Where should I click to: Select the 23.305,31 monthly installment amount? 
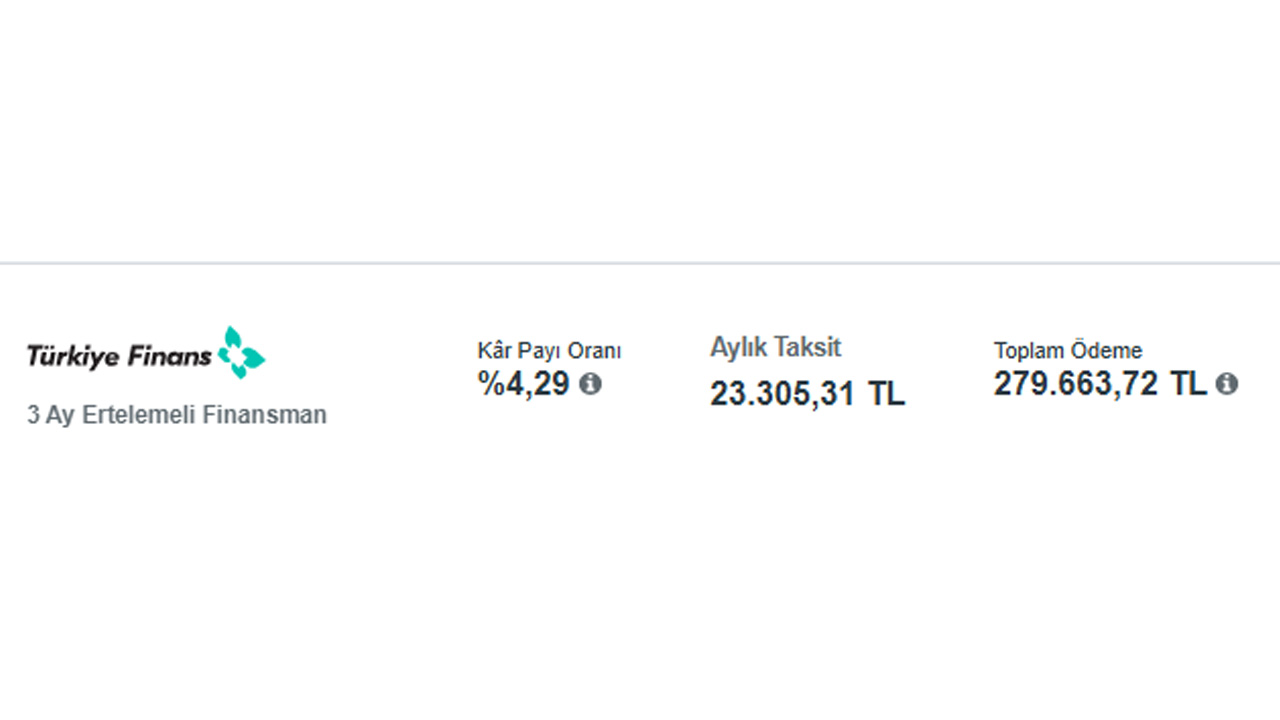(x=783, y=394)
